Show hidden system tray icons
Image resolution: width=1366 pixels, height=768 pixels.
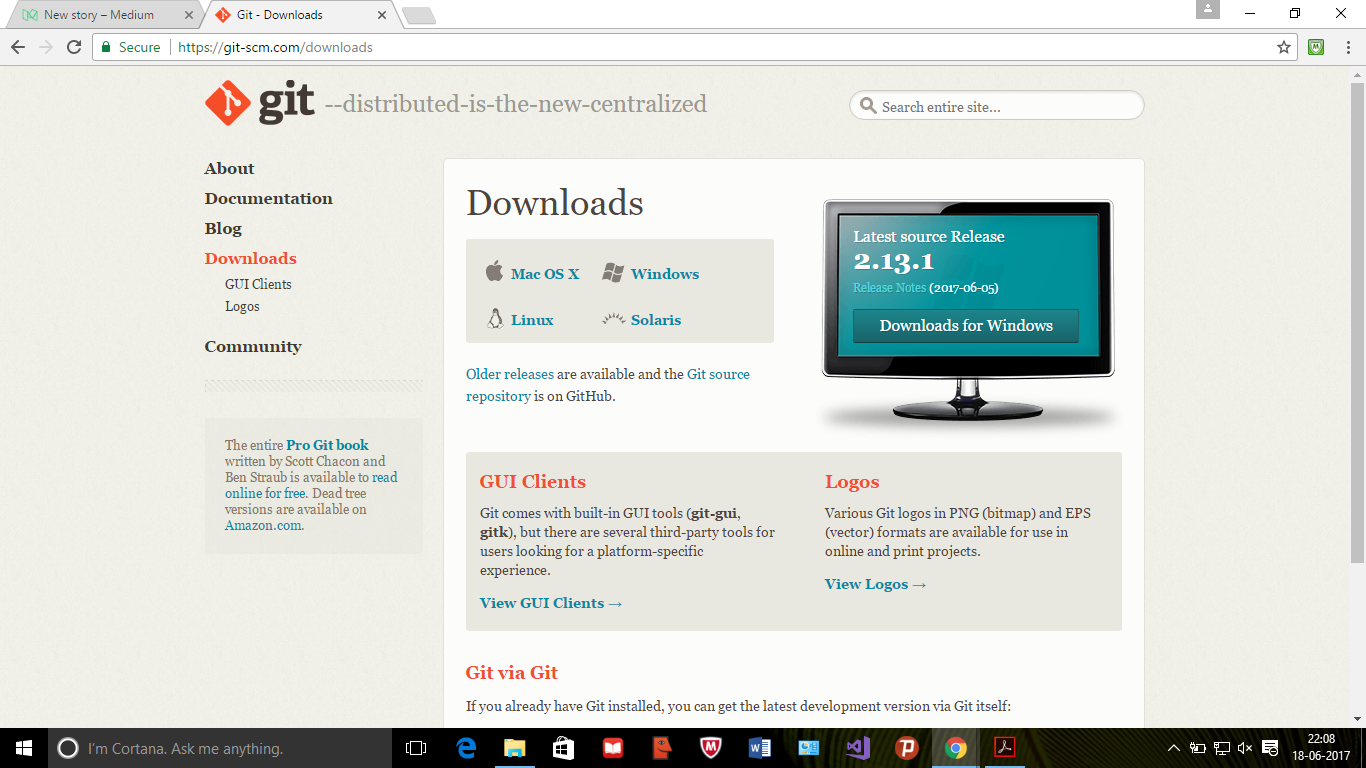(x=1174, y=748)
